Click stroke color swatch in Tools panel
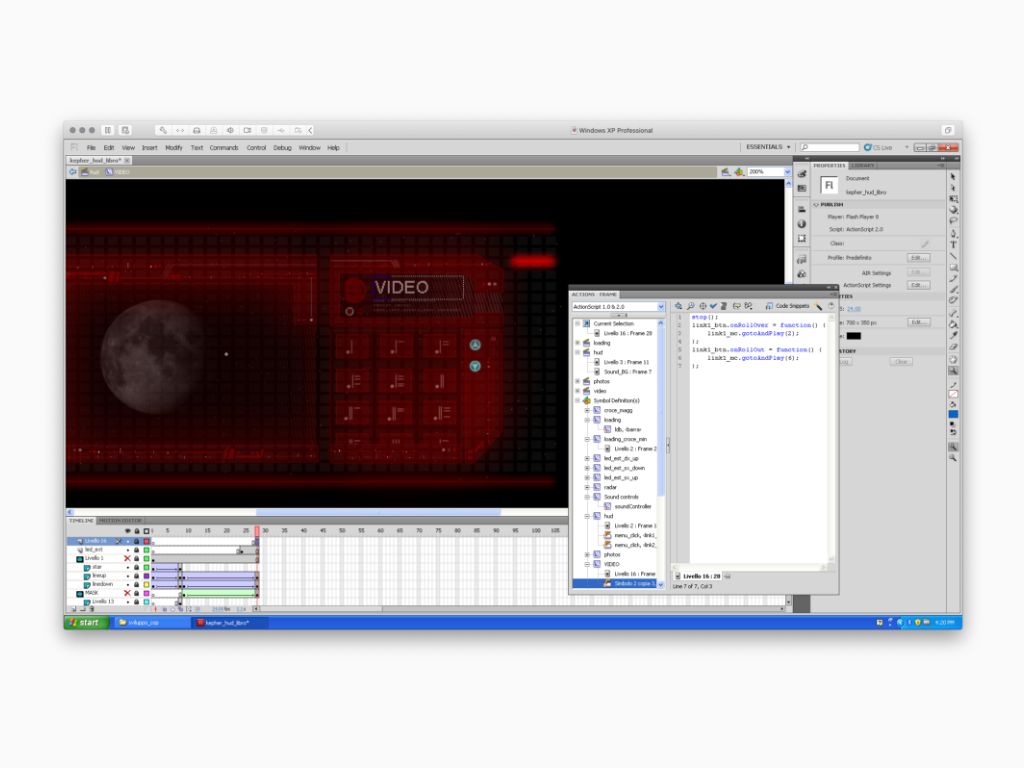The height and width of the screenshot is (768, 1024). click(953, 394)
